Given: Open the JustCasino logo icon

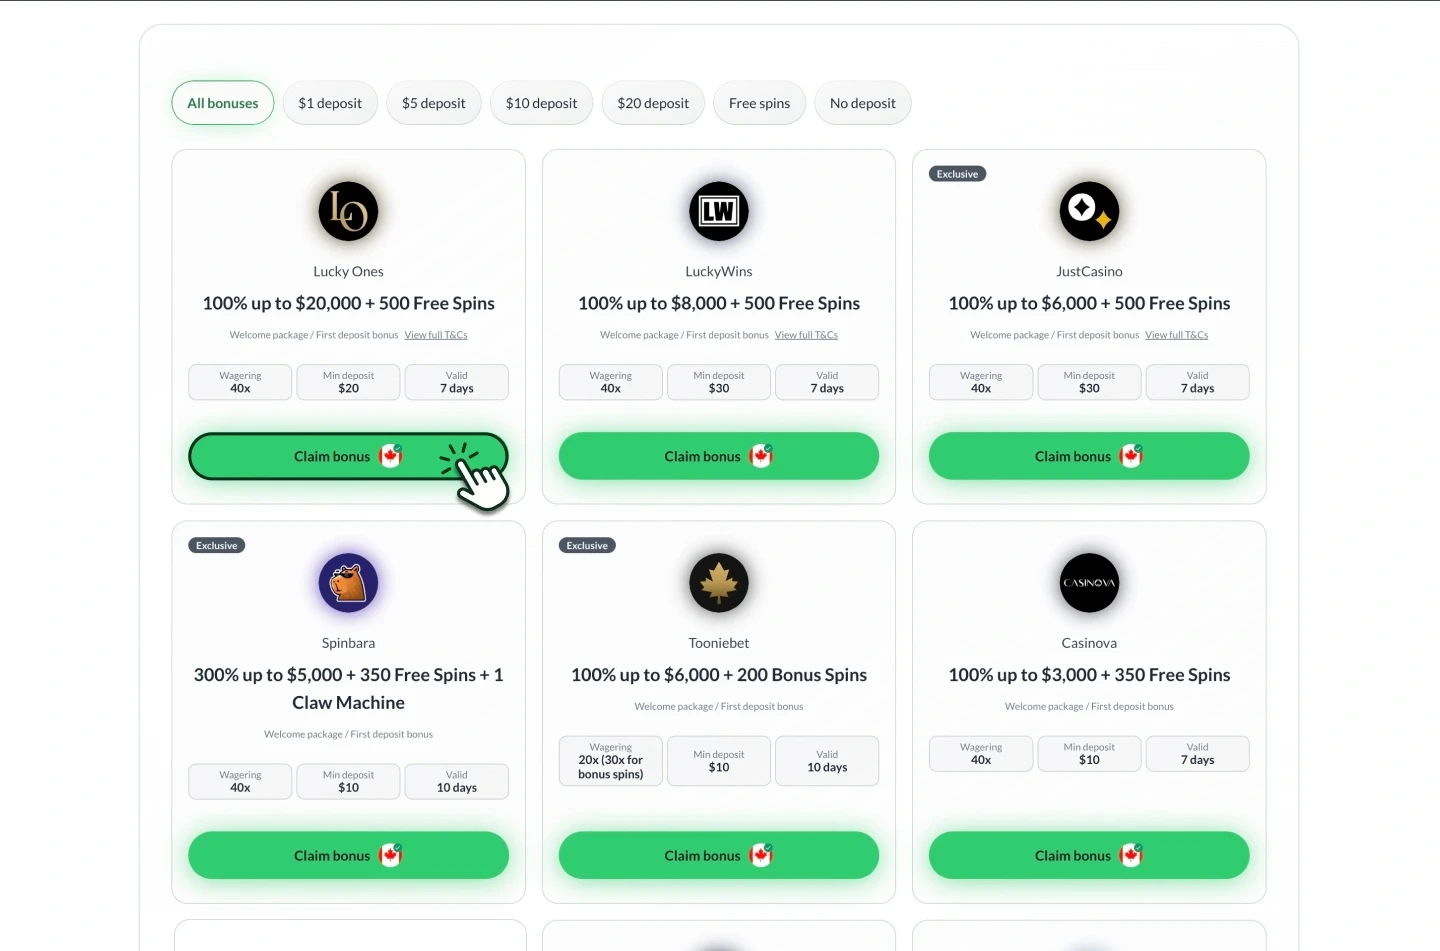Looking at the screenshot, I should click(x=1089, y=211).
